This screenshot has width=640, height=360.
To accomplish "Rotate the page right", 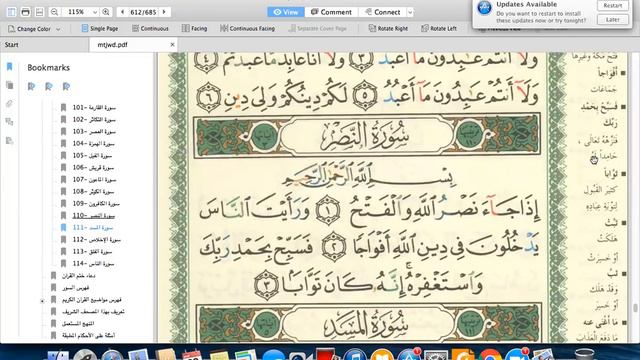I will 388,29.
